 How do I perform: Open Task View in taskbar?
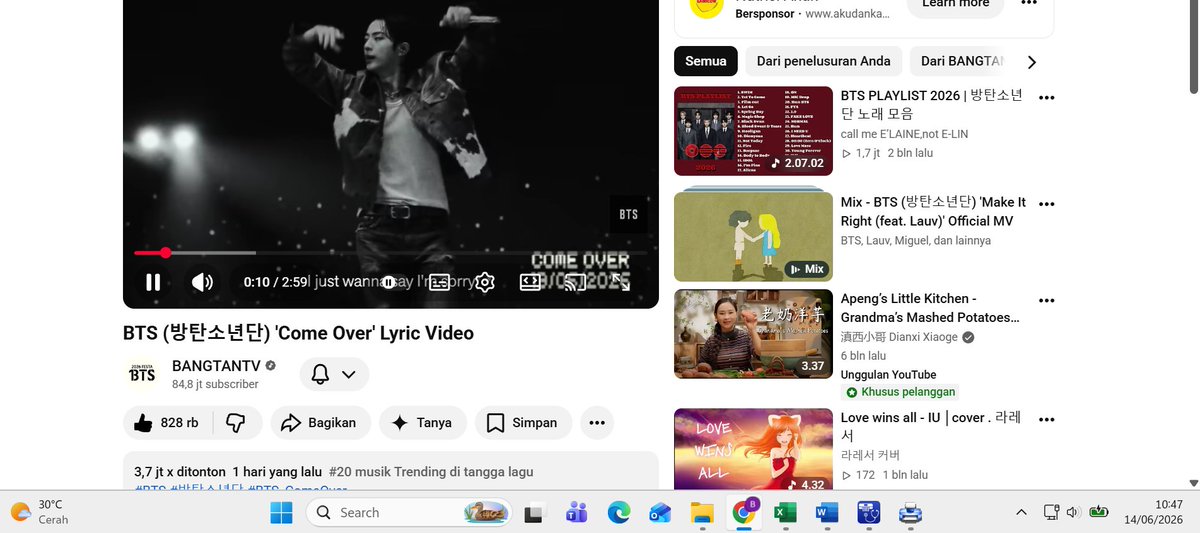tap(535, 513)
